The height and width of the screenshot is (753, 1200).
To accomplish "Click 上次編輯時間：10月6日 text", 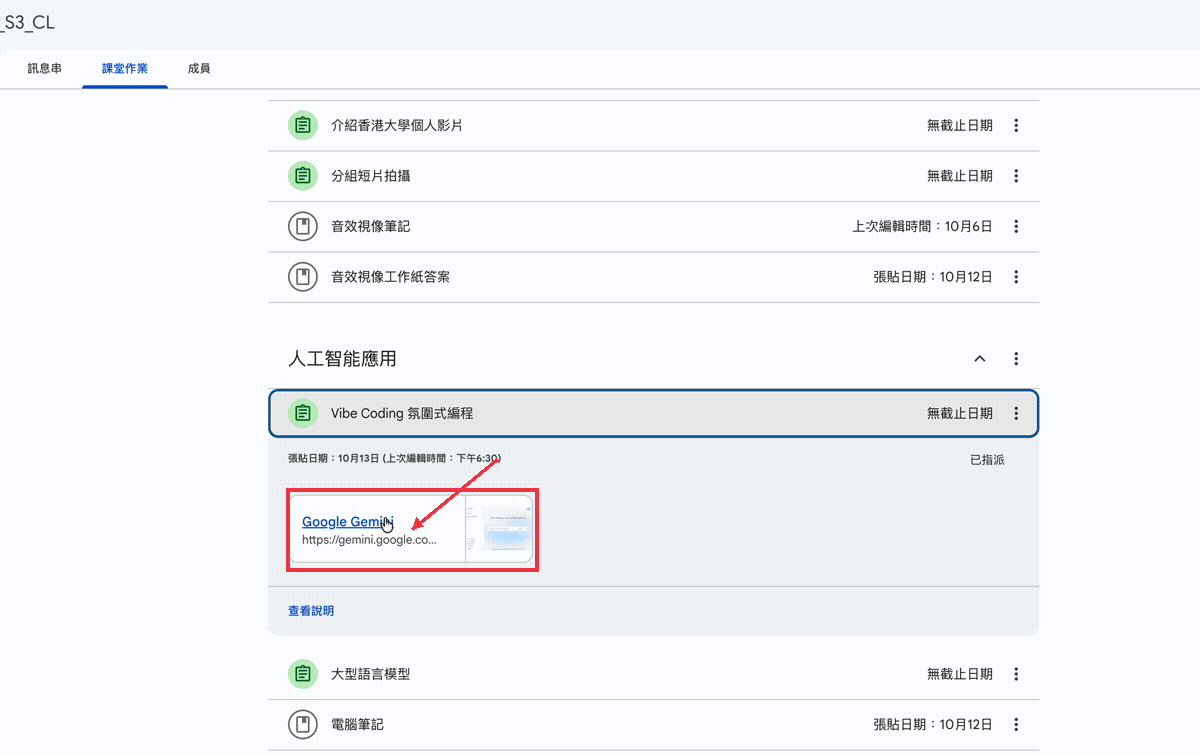I will point(922,227).
